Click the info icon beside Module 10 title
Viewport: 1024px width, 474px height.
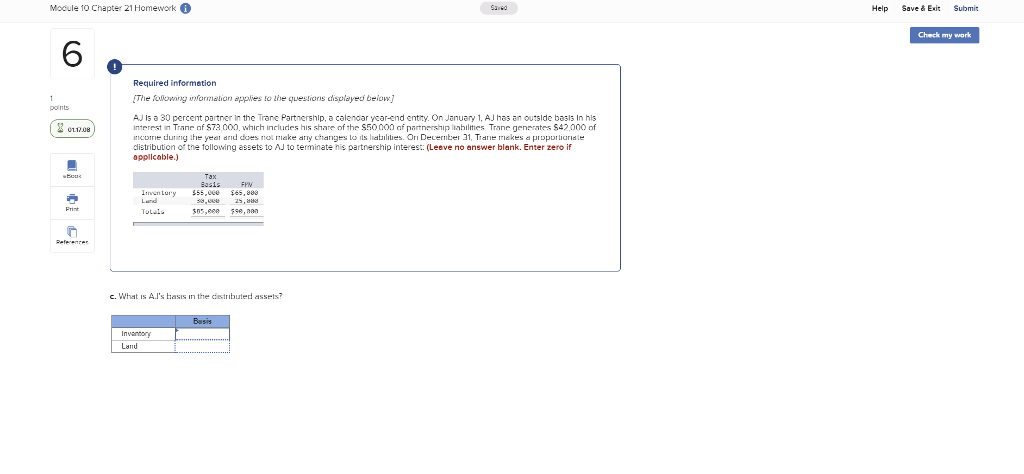click(x=185, y=8)
